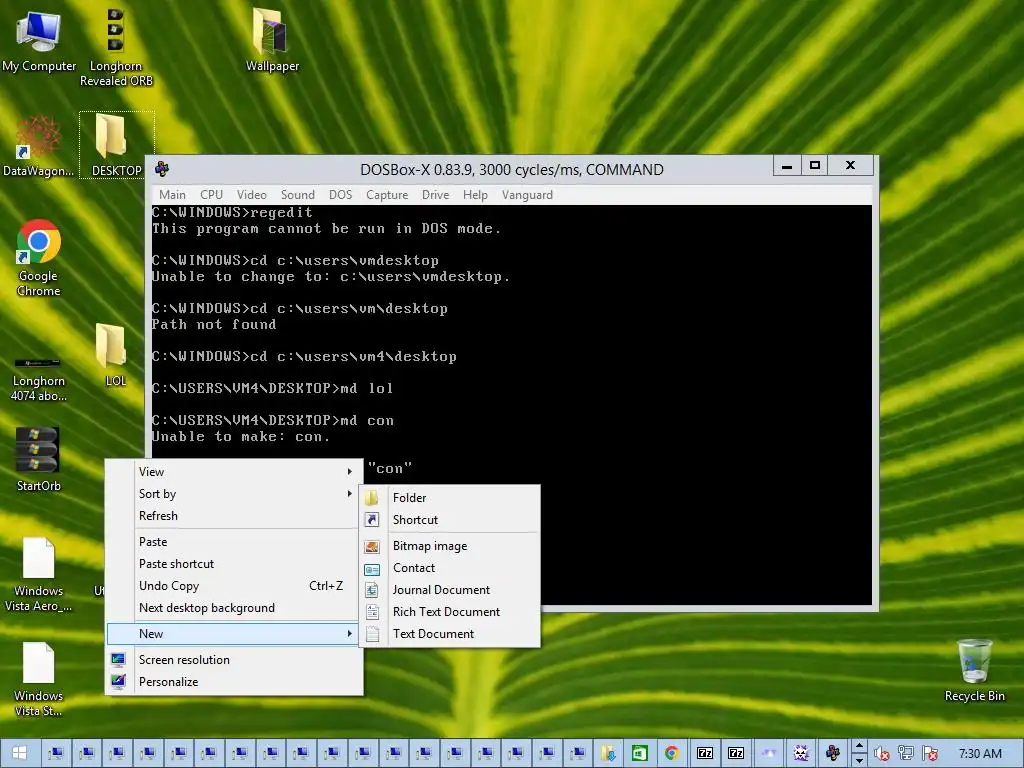Select the Windows Vista St... file icon
Screen dimensions: 1024x768
pyautogui.click(x=39, y=680)
